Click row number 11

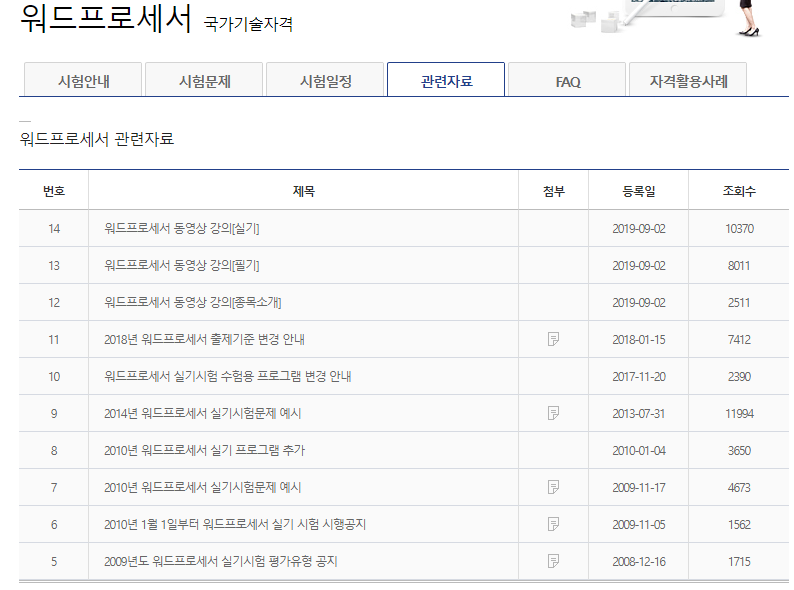[54, 340]
